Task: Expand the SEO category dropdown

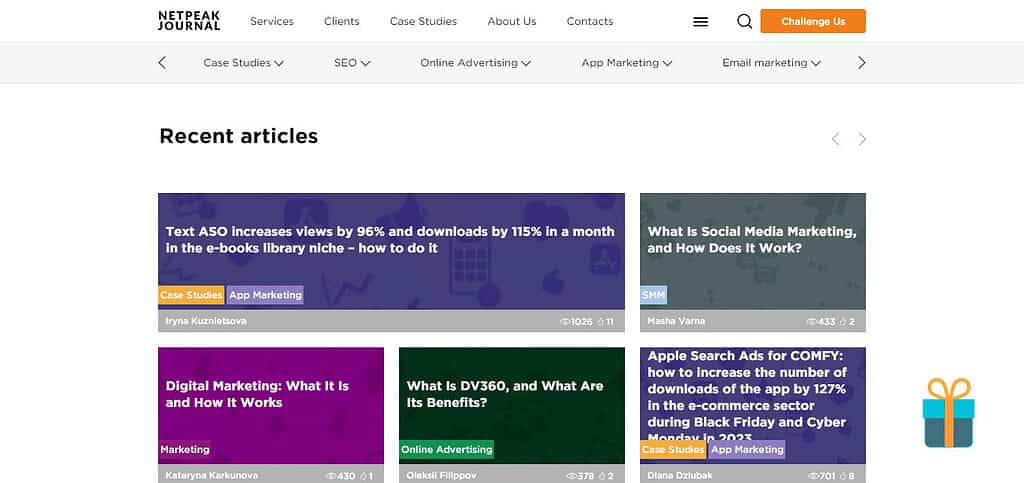Action: tap(352, 63)
